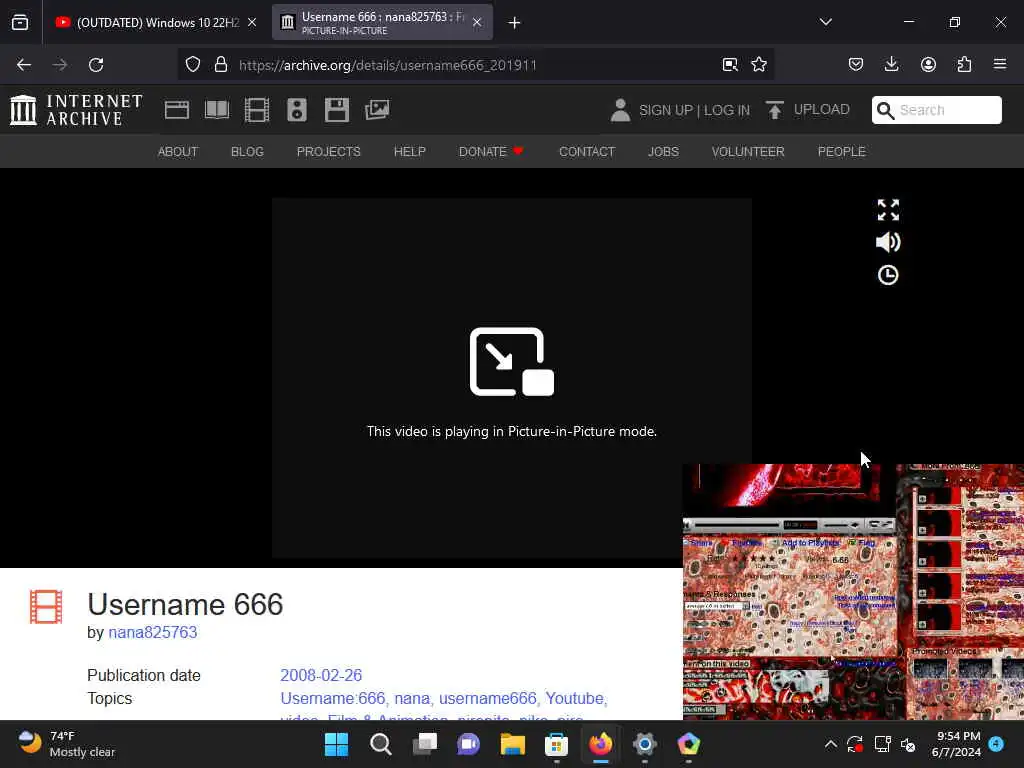This screenshot has width=1024, height=768.
Task: Open the Texts/books media icon
Action: [217, 110]
